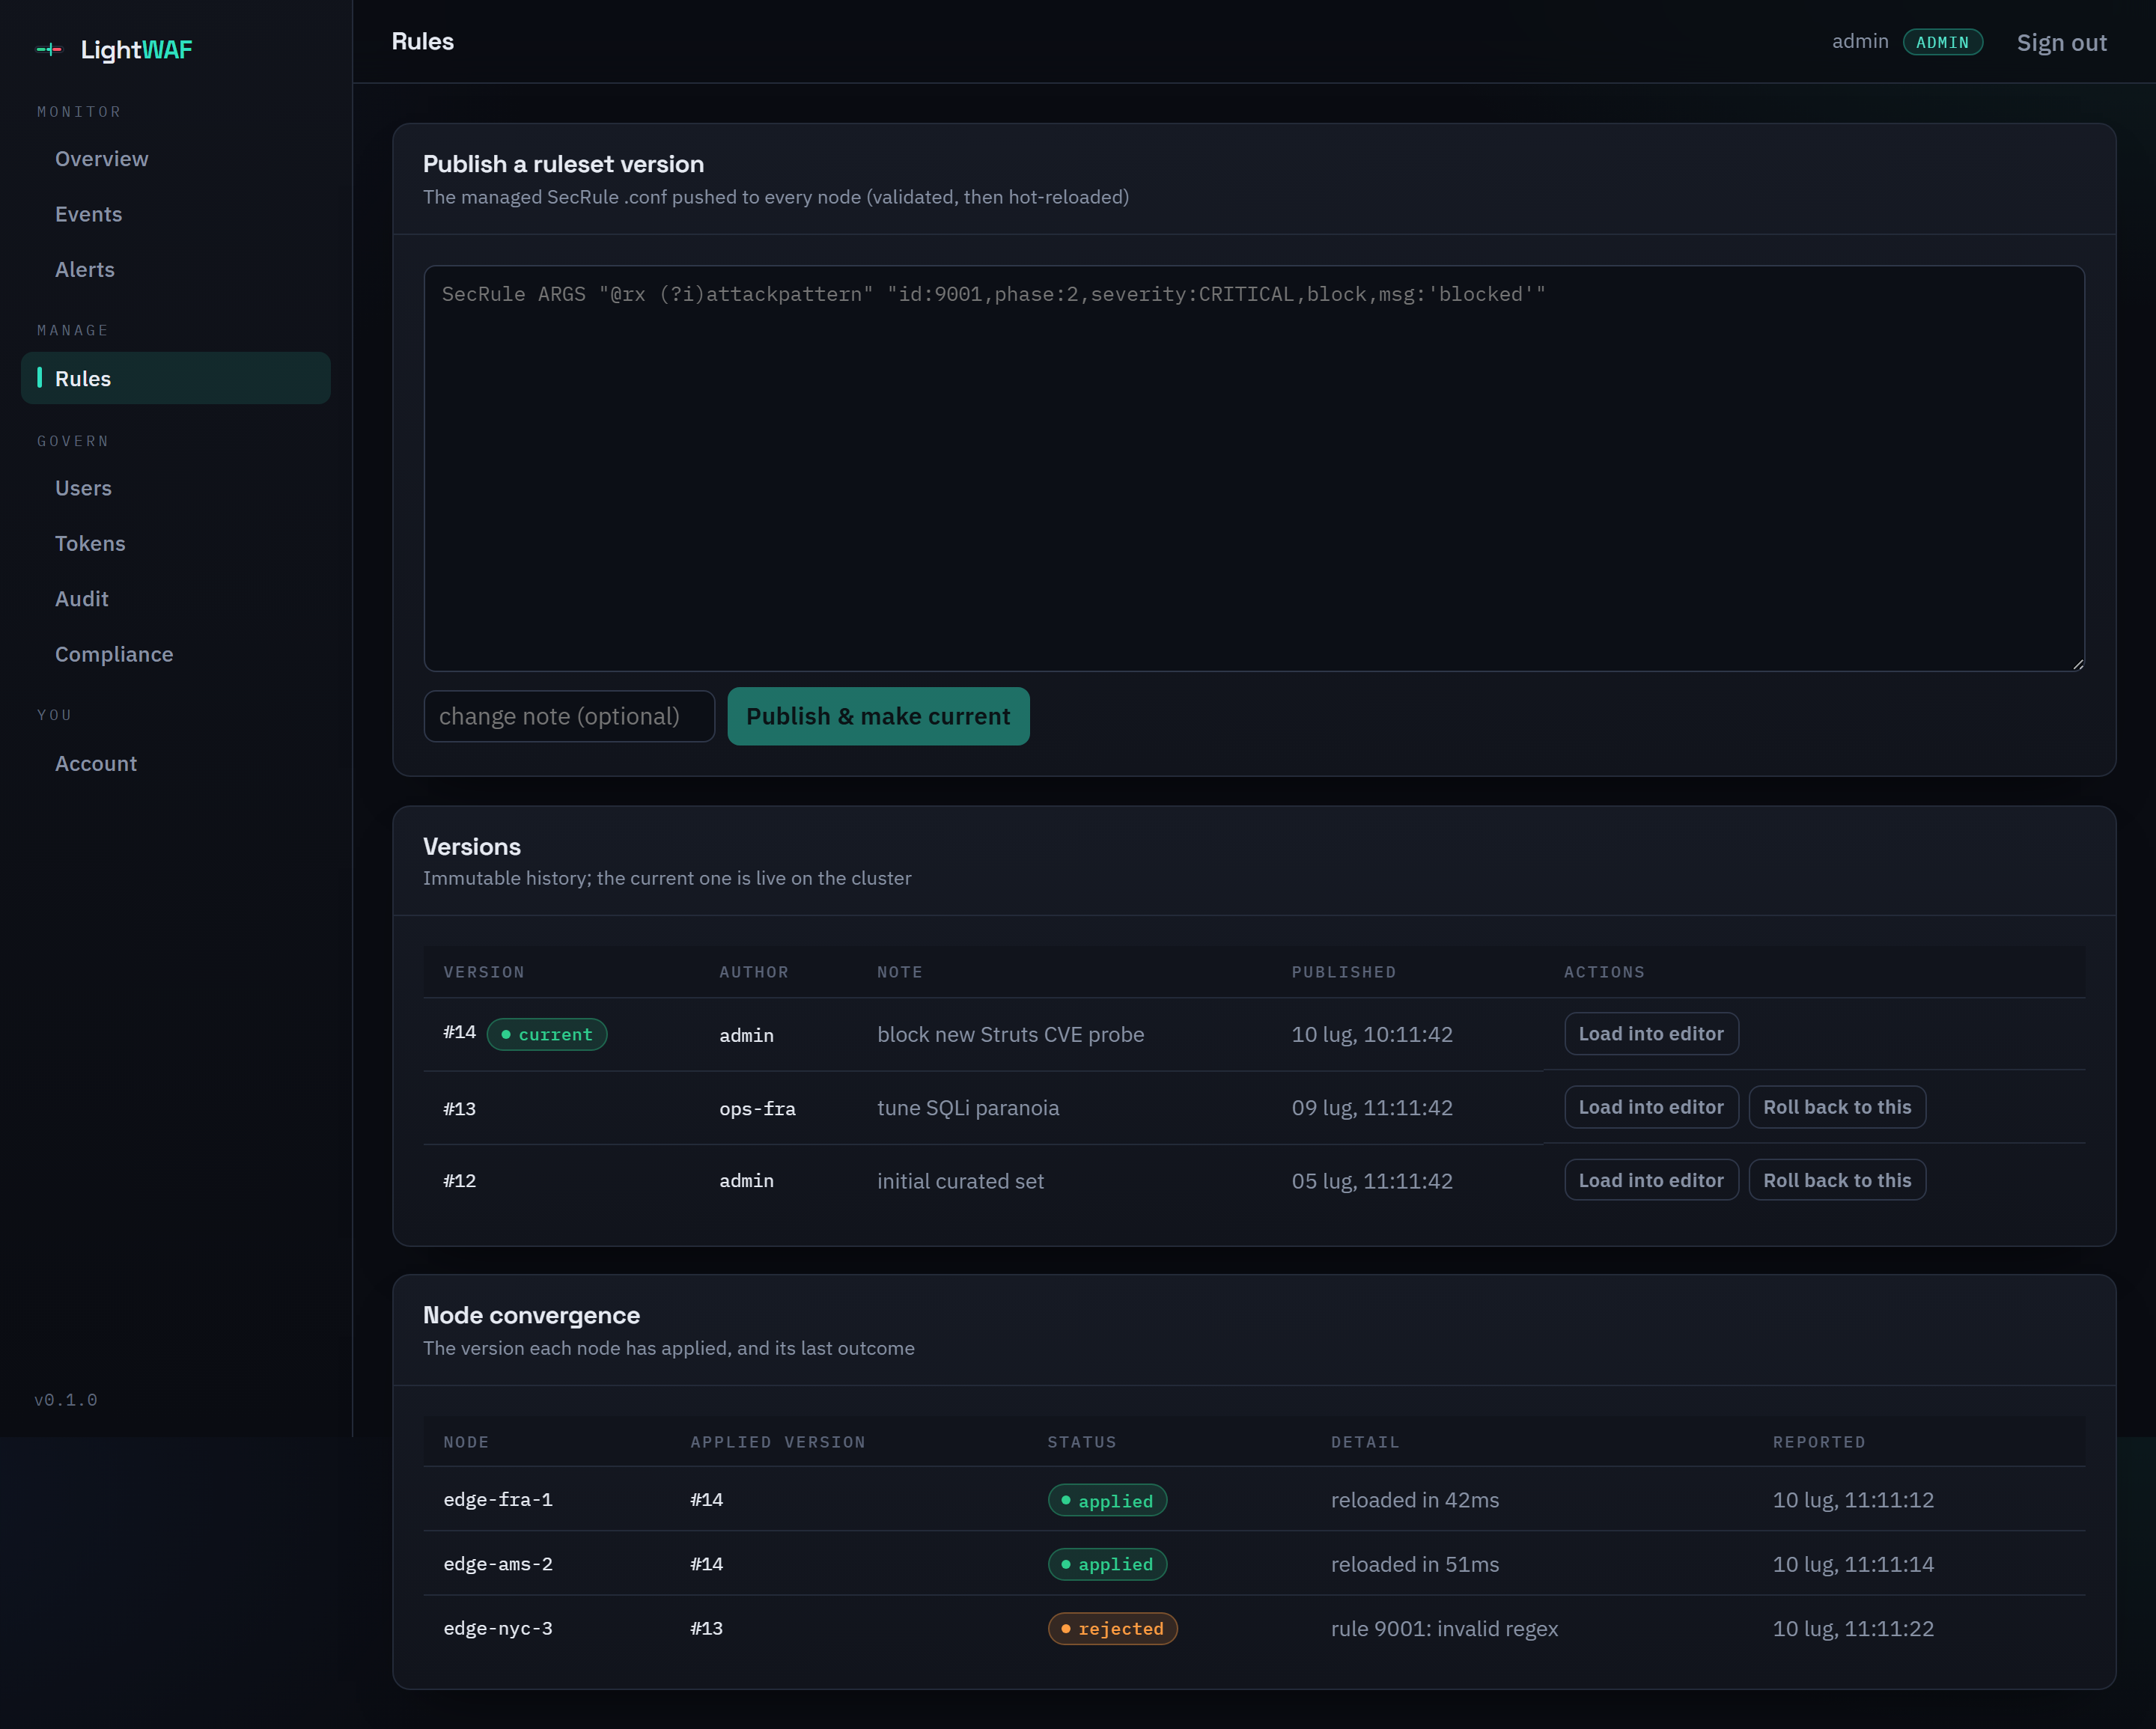Click the v0.1.0 version label
This screenshot has height=1729, width=2156.
point(66,1400)
